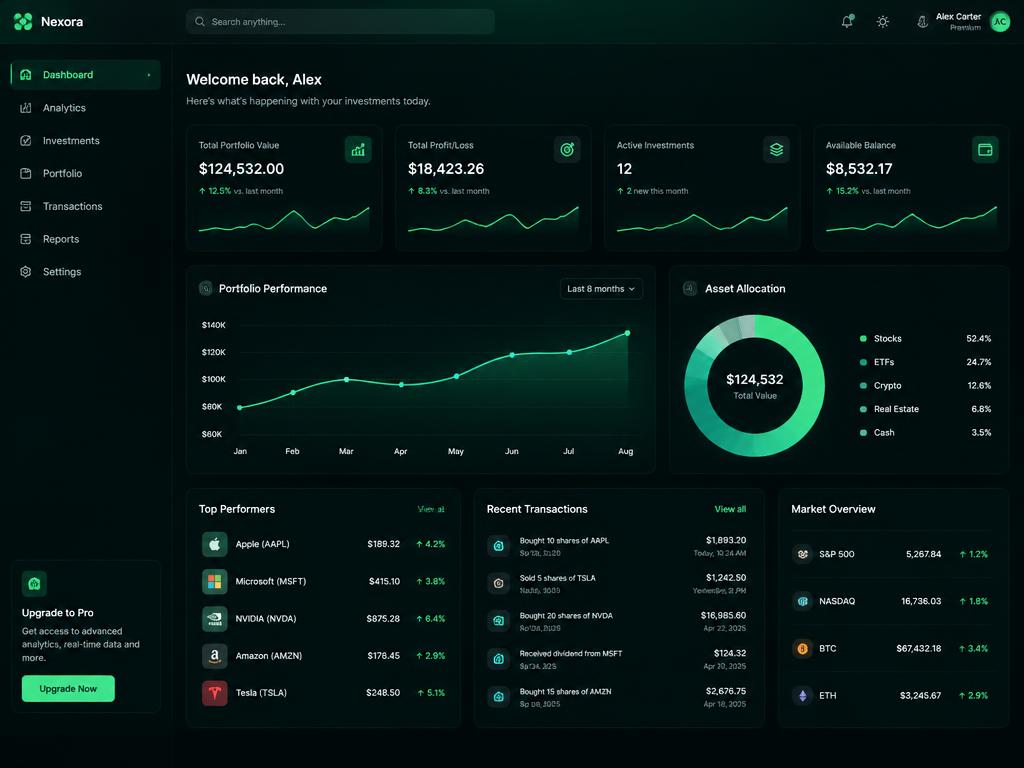Click the $18,423.26 profit value
Viewport: 1024px width, 768px height.
click(x=446, y=168)
